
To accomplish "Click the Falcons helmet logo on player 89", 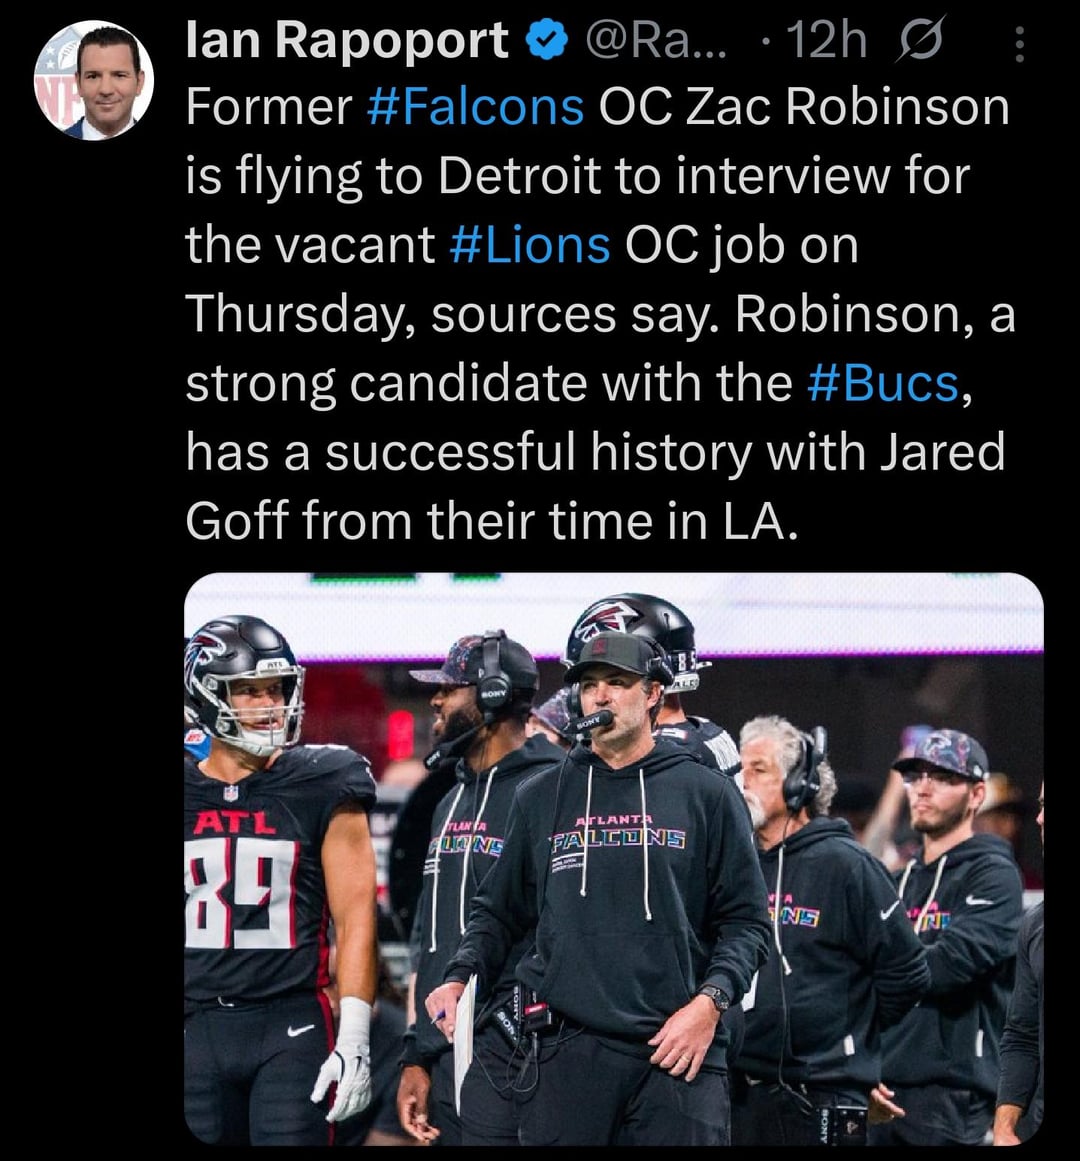I will 205,650.
